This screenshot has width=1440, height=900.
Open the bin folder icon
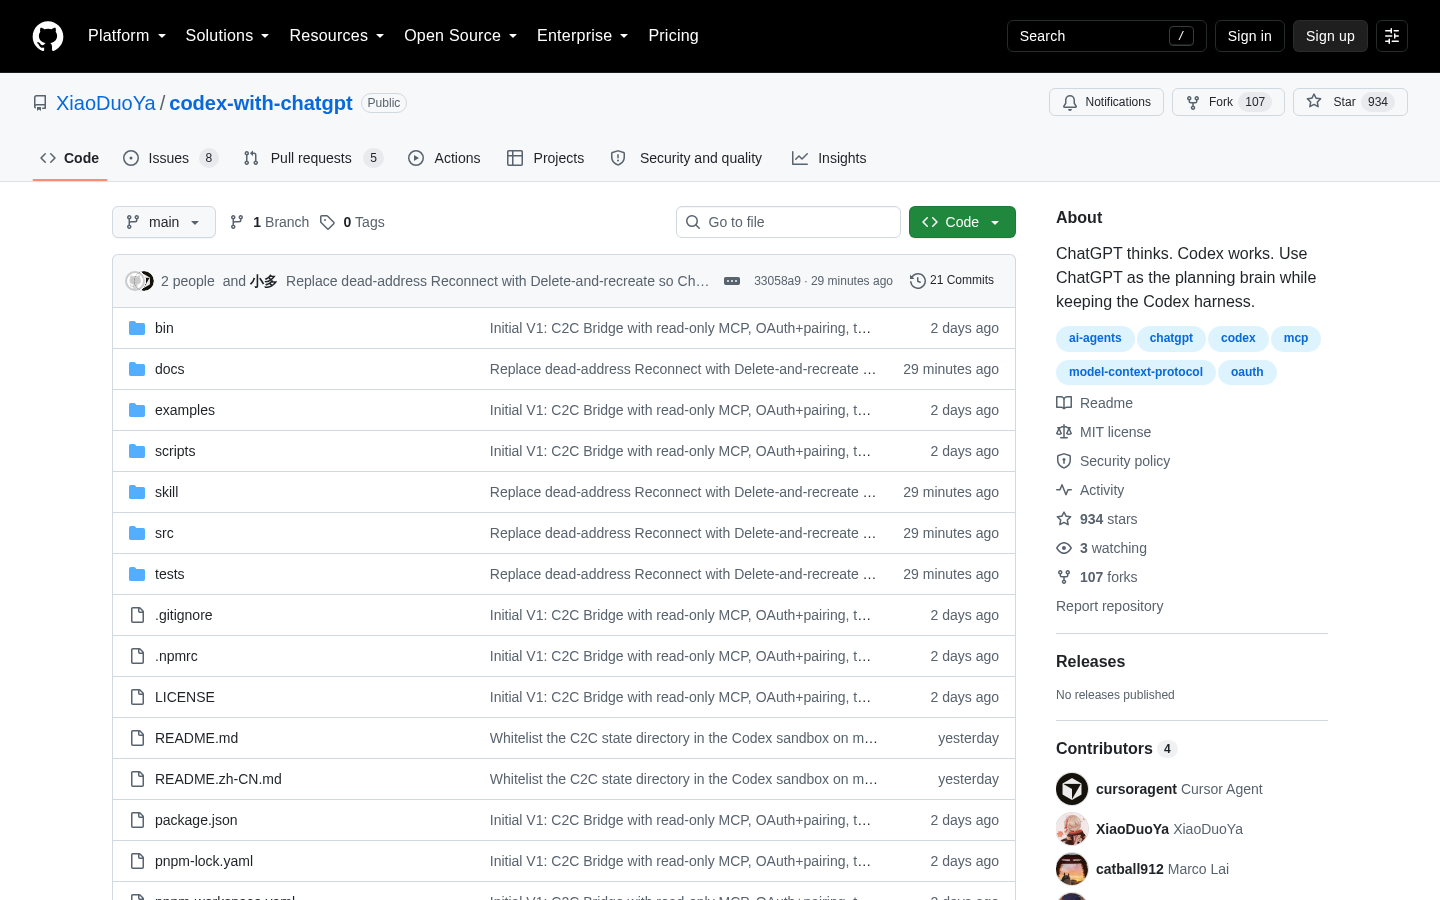(x=137, y=328)
